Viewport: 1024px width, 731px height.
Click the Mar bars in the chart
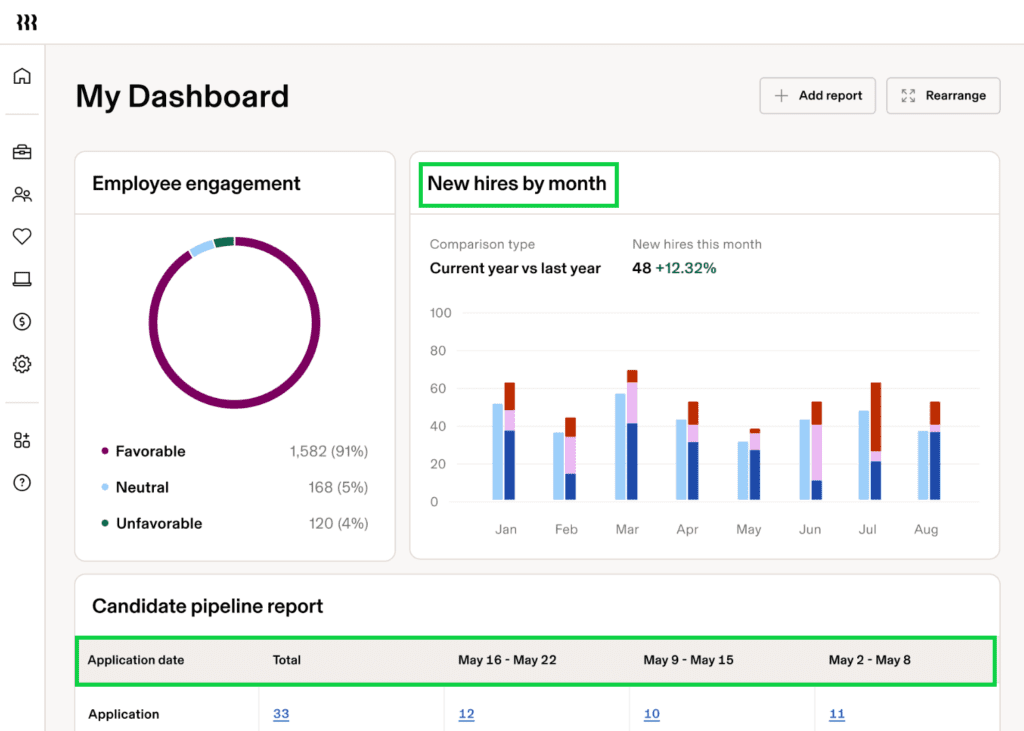626,435
